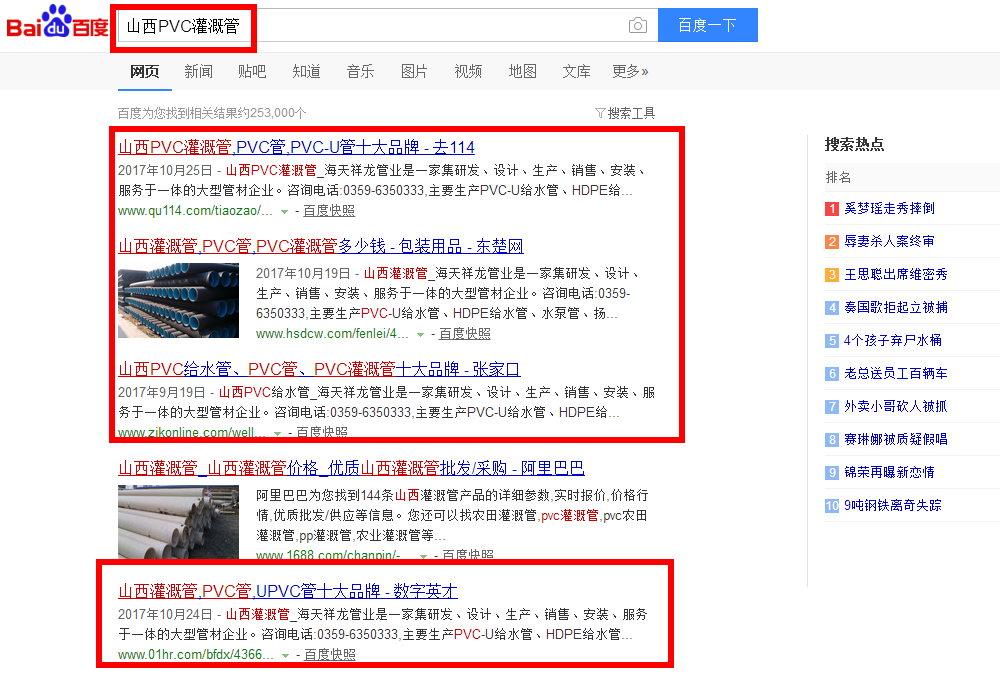Click the Baidu logo
The image size is (1000, 678).
(x=57, y=22)
